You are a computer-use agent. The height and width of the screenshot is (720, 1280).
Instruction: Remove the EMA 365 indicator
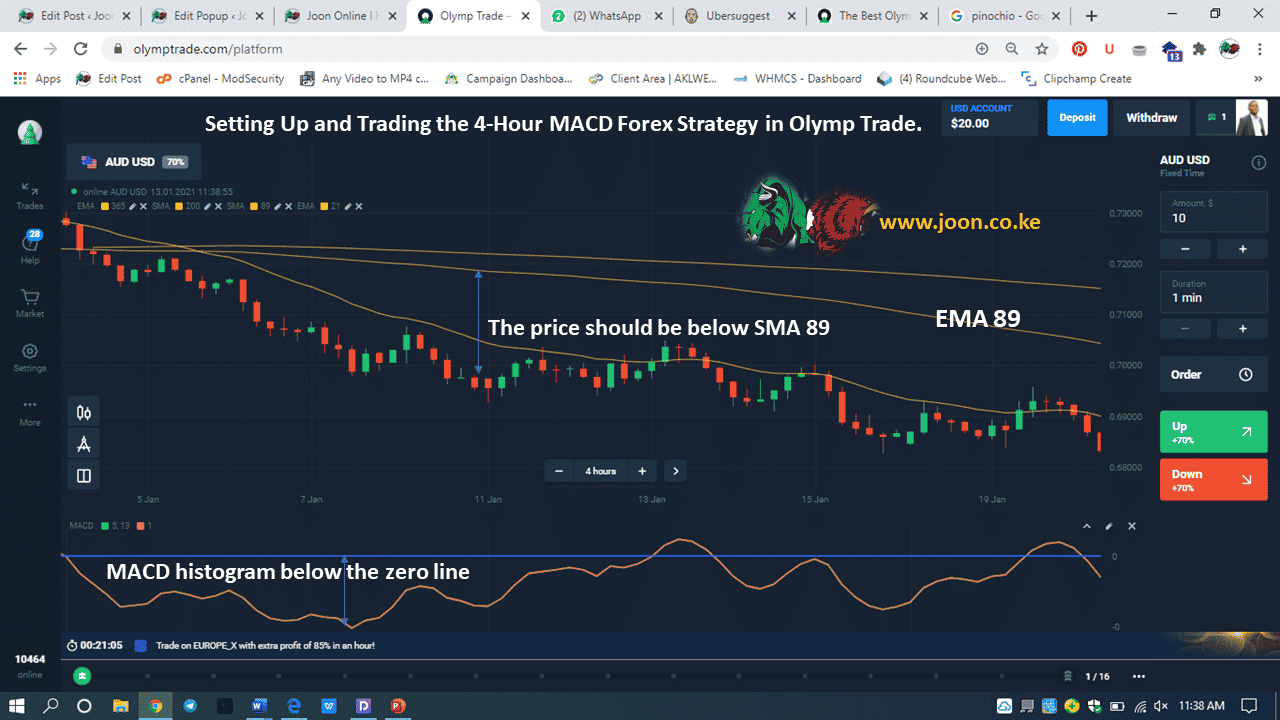click(x=144, y=206)
